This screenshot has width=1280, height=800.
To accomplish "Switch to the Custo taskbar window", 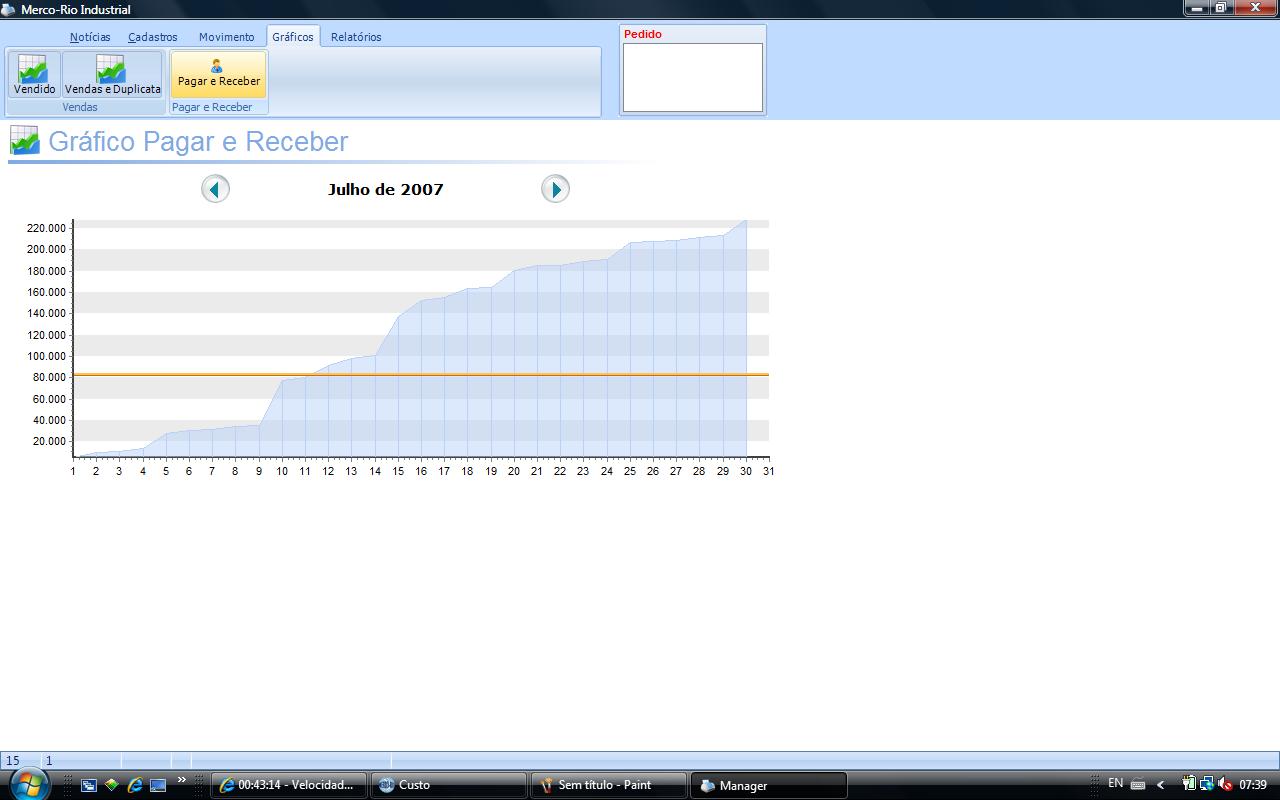I will (448, 786).
